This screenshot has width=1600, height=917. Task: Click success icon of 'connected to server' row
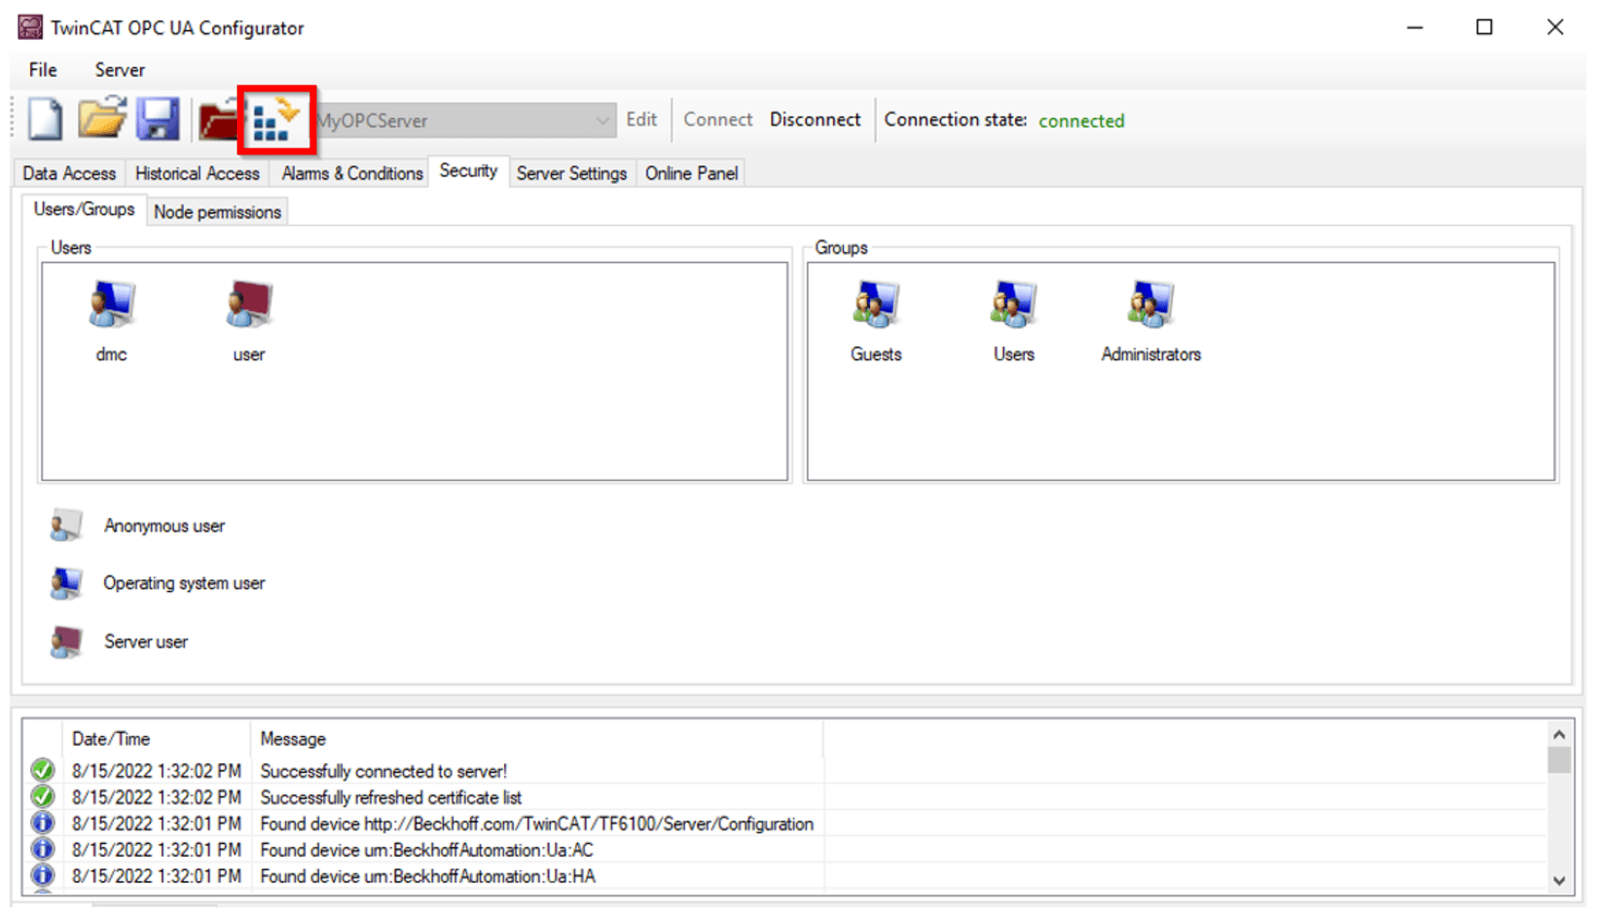[42, 770]
